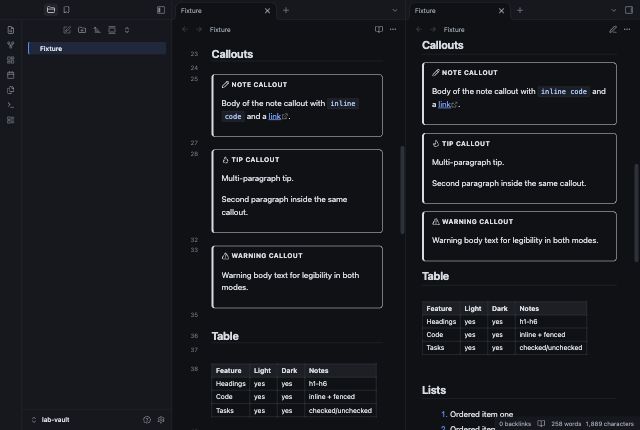Viewport: 640px width, 430px height.
Task: Click 'Notes' column header in left table
Action: (340, 370)
